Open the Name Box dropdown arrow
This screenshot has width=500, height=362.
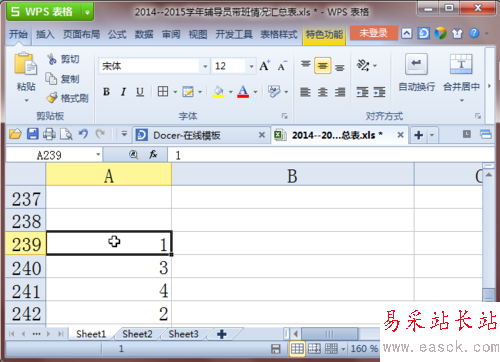(98, 155)
